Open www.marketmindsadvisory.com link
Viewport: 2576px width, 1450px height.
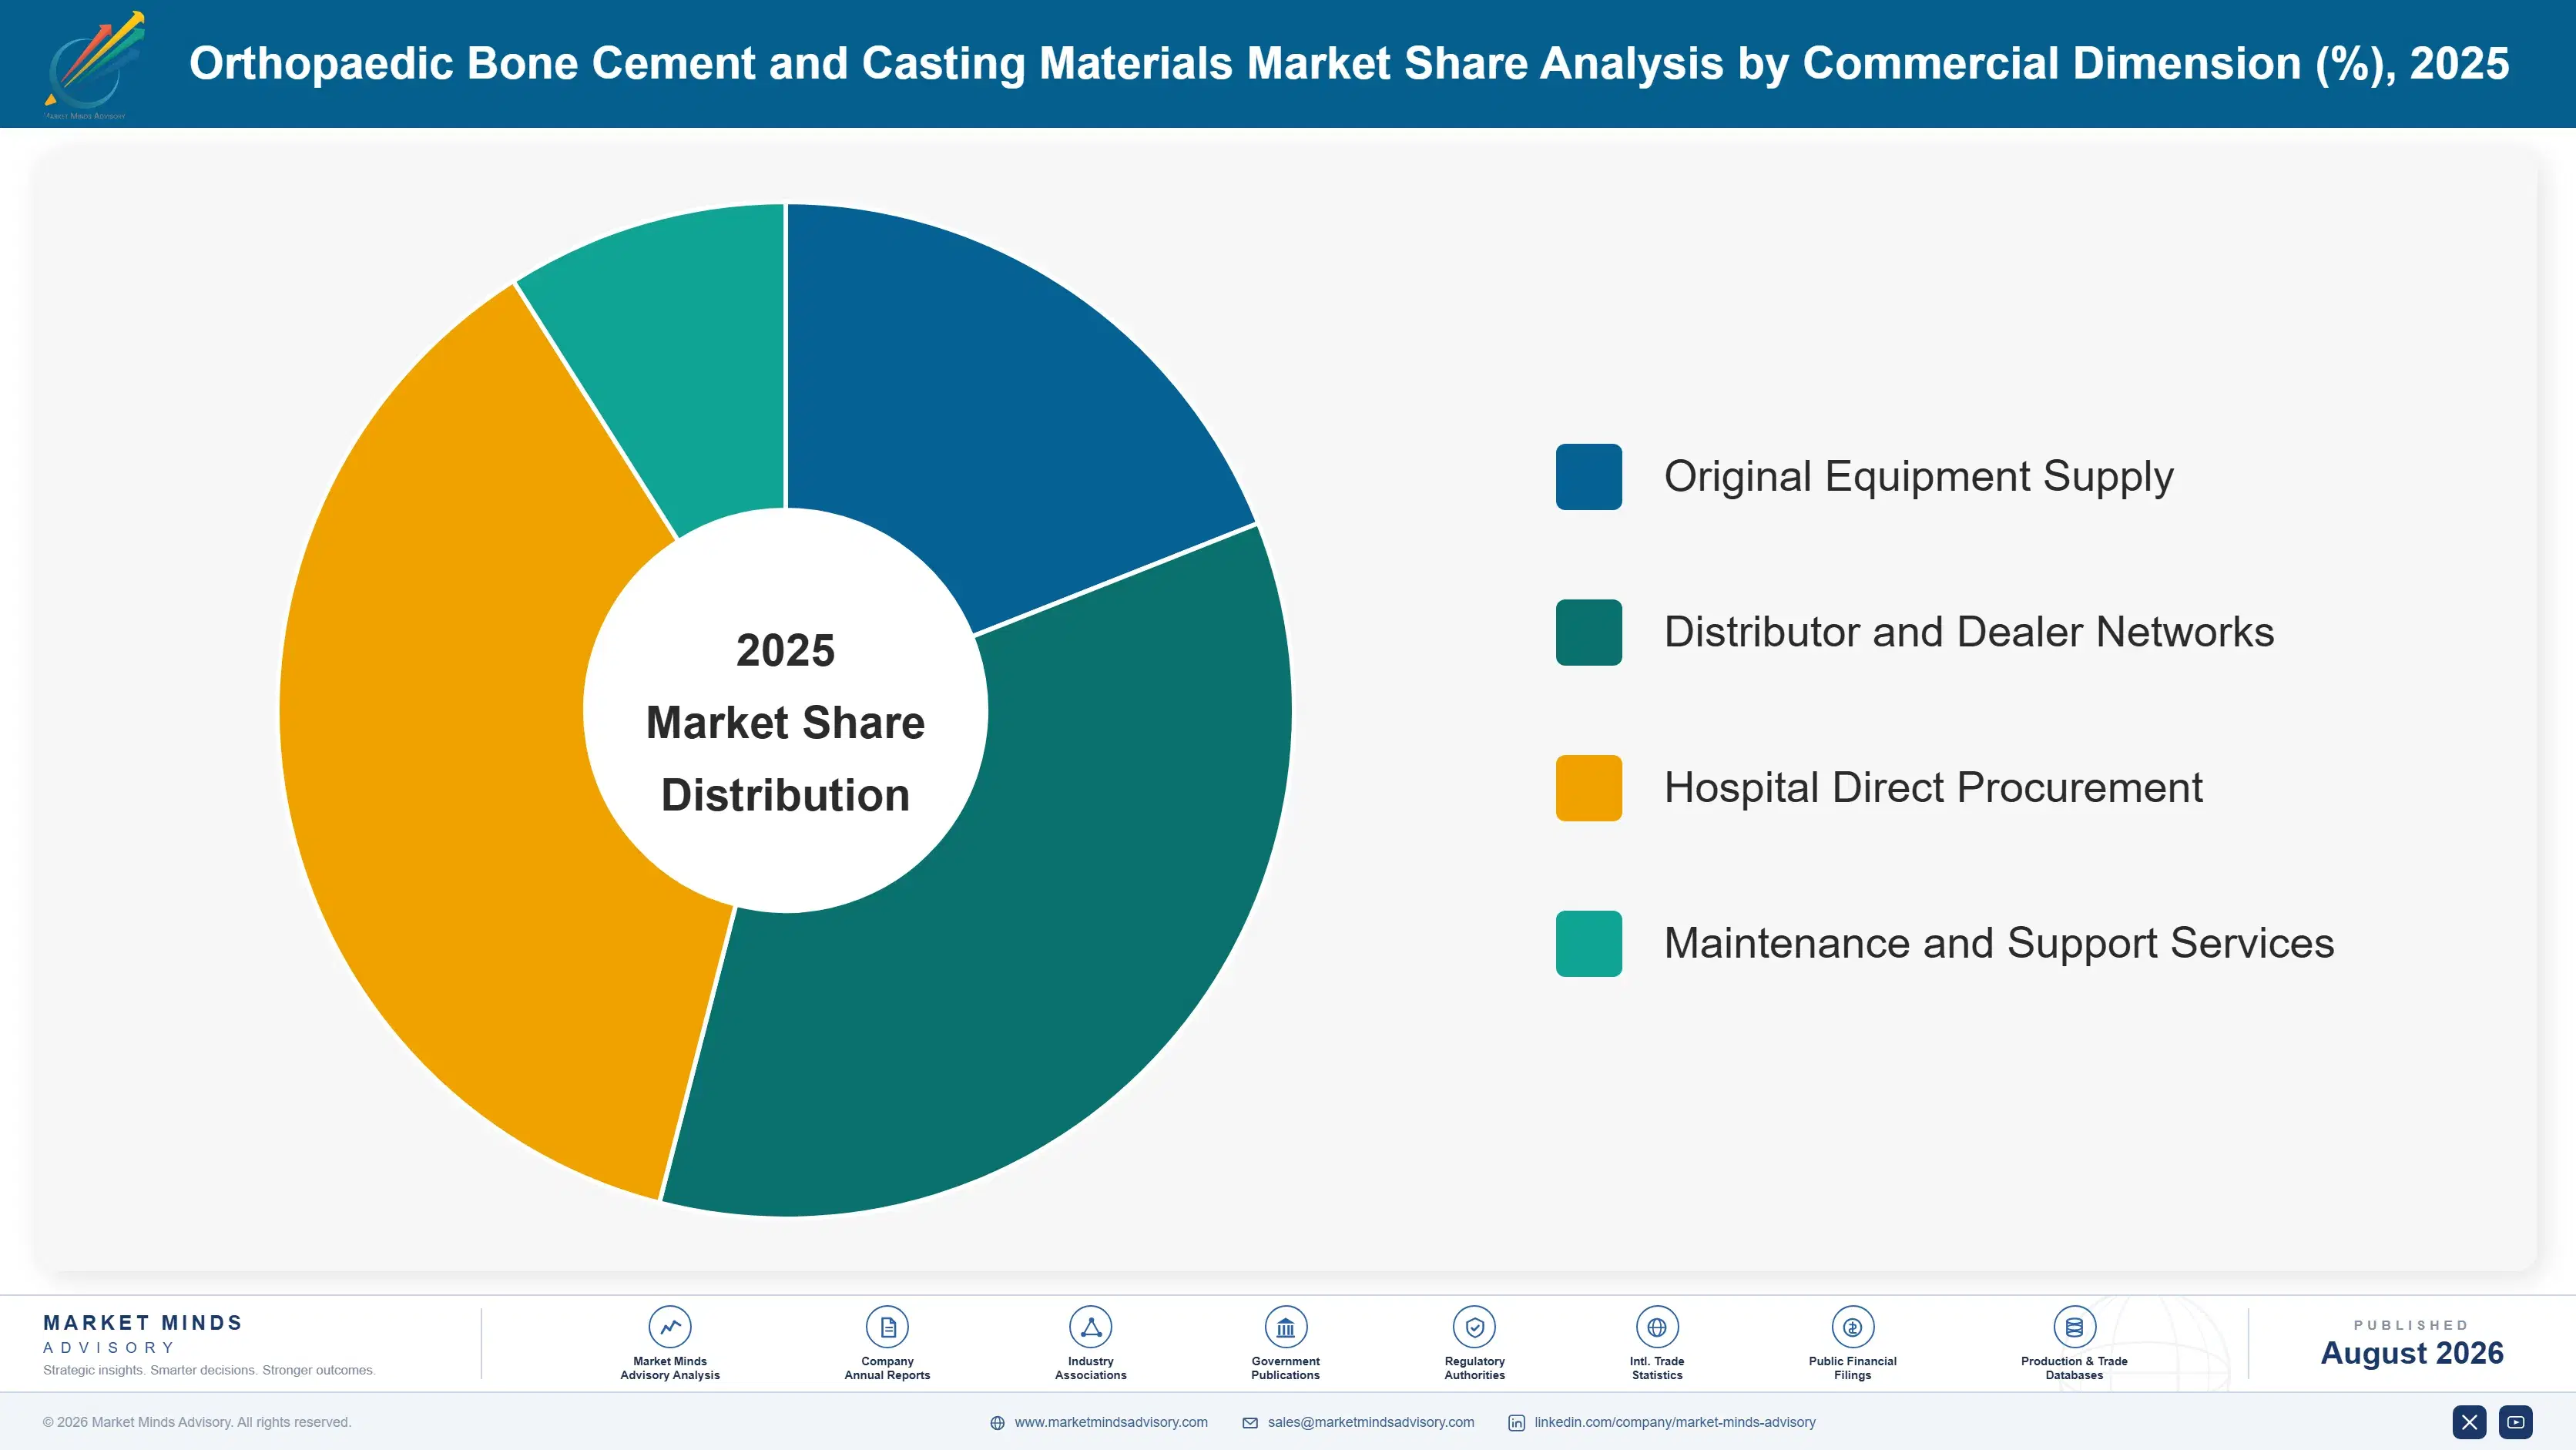[x=1111, y=1422]
